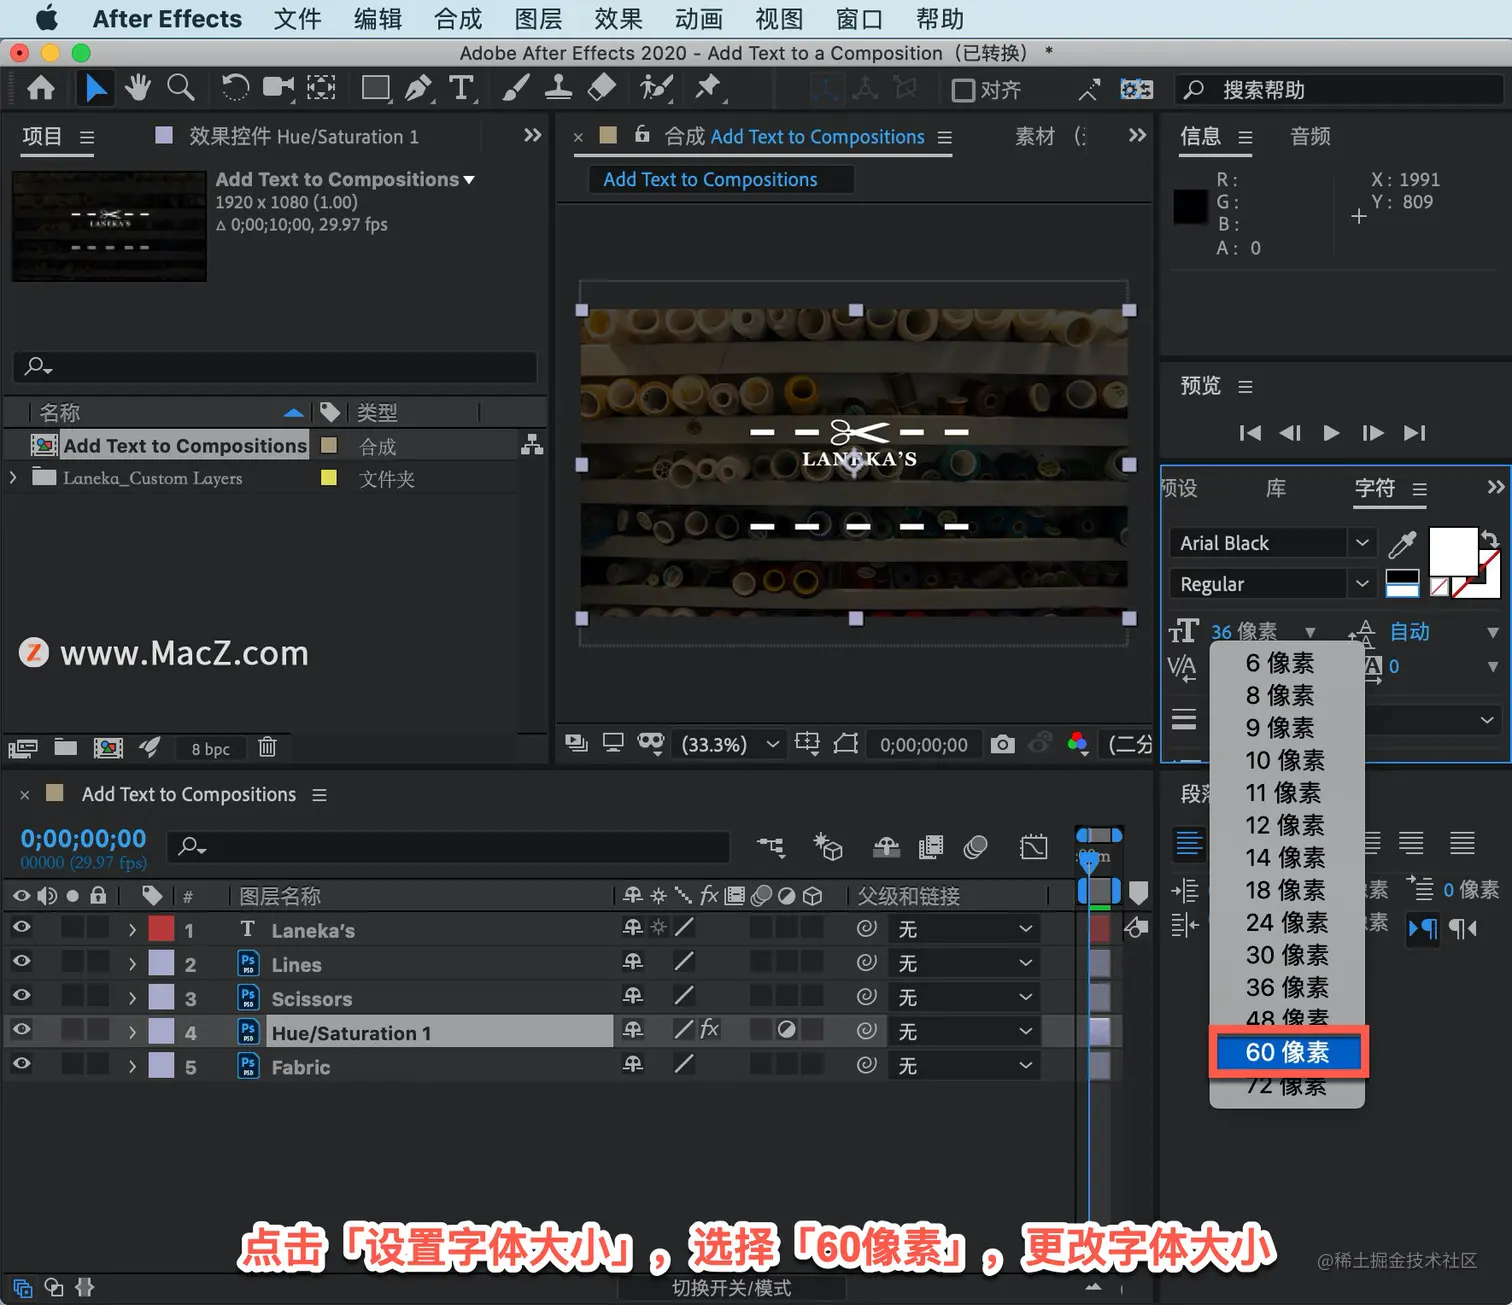Viewport: 1512px width, 1305px height.
Task: Select the Puppet Pin tool
Action: pyautogui.click(x=709, y=89)
